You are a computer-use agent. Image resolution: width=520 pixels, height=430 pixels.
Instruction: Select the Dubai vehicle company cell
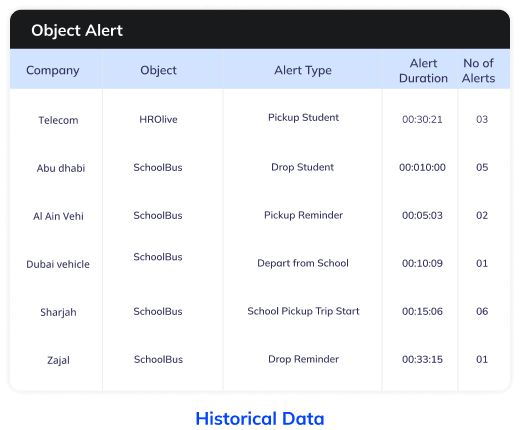(58, 264)
